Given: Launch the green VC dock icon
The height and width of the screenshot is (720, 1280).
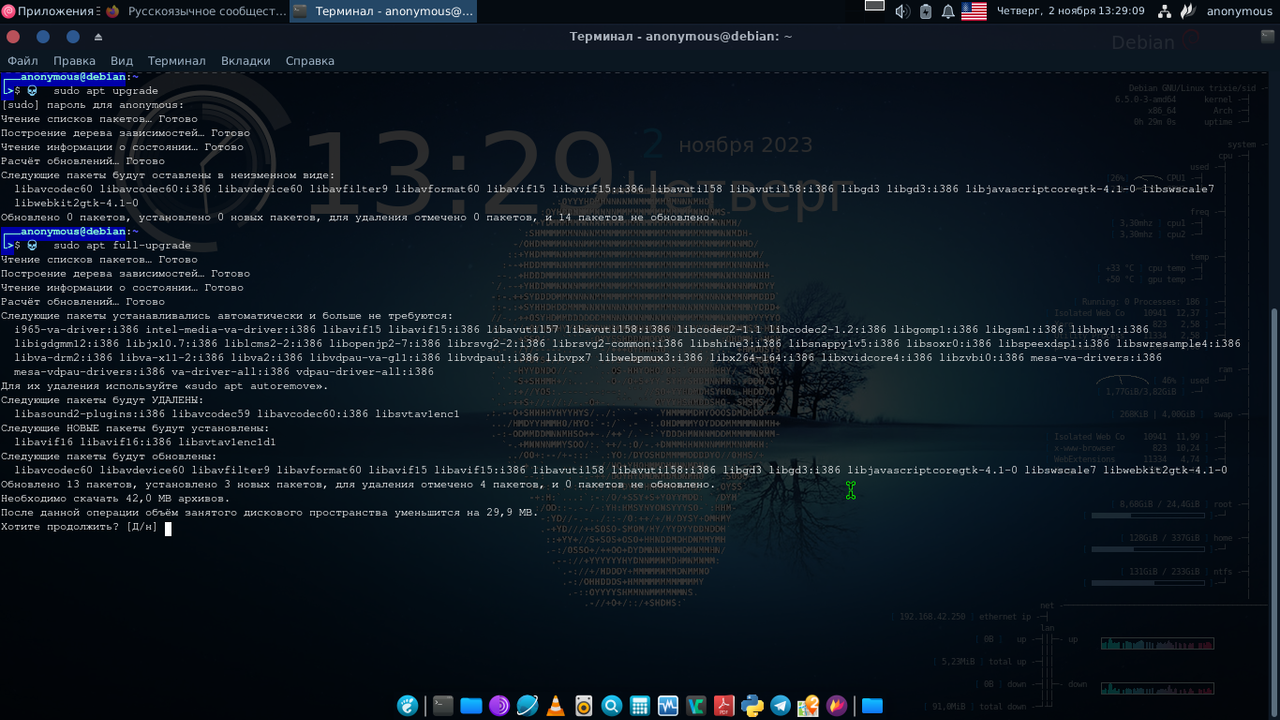Looking at the screenshot, I should [696, 705].
